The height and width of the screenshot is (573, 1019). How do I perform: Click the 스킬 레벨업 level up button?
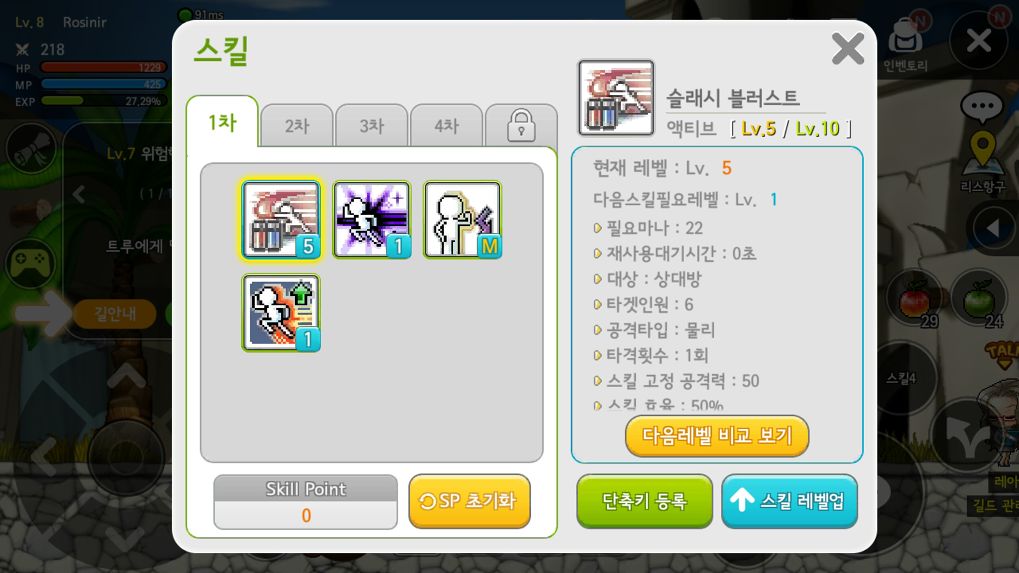pos(790,501)
